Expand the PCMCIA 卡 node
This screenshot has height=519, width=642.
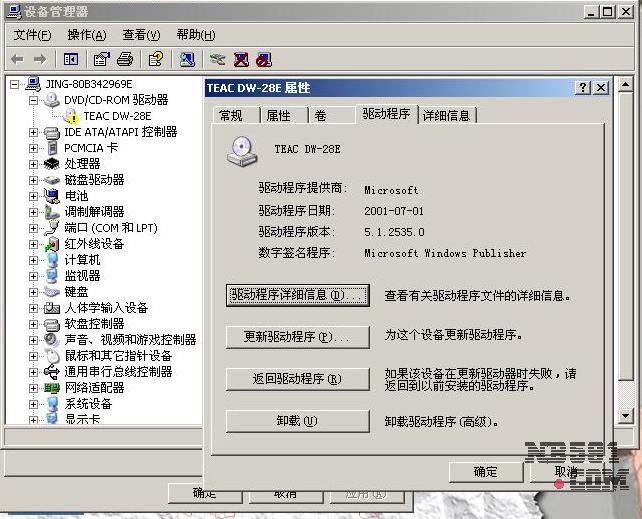coord(34,149)
